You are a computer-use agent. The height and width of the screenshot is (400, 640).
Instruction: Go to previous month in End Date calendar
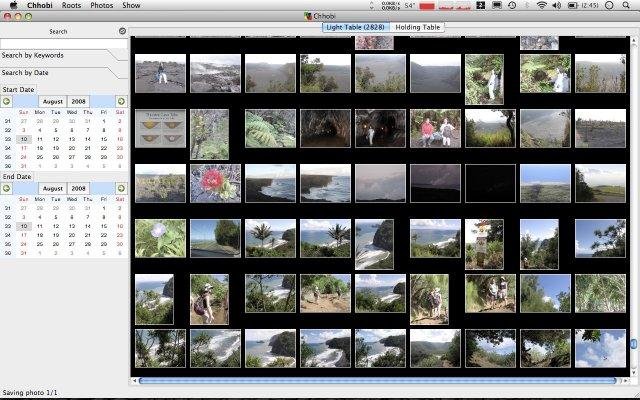[x=7, y=188]
